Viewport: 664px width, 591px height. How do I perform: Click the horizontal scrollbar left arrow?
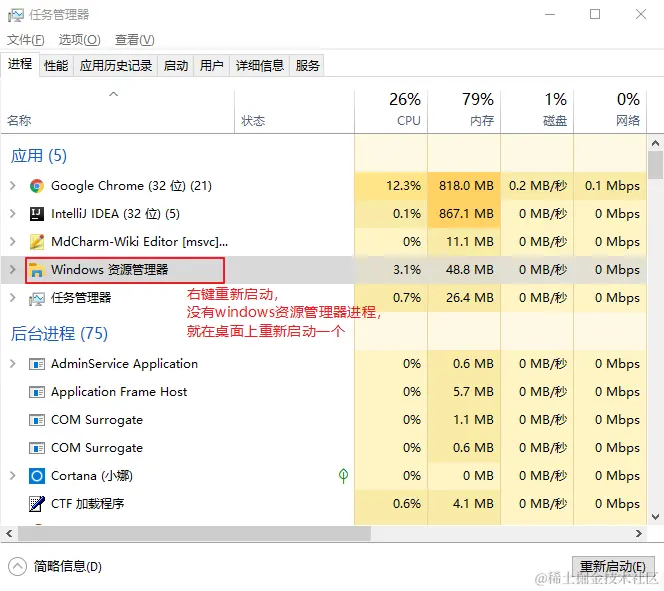(x=9, y=533)
